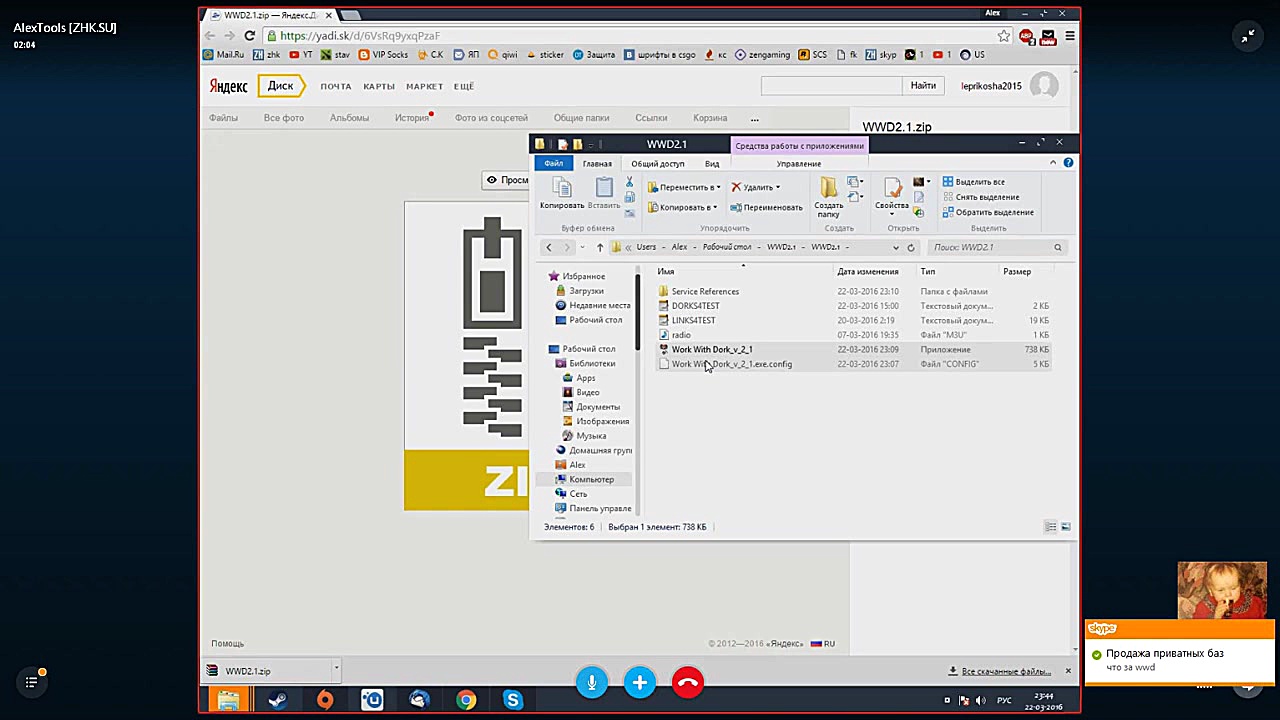Click the Найти search button on Yandex

click(921, 86)
